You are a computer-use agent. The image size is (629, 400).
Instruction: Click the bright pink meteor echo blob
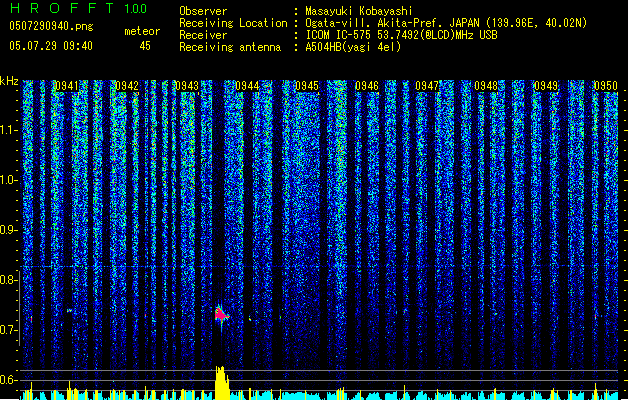click(221, 315)
